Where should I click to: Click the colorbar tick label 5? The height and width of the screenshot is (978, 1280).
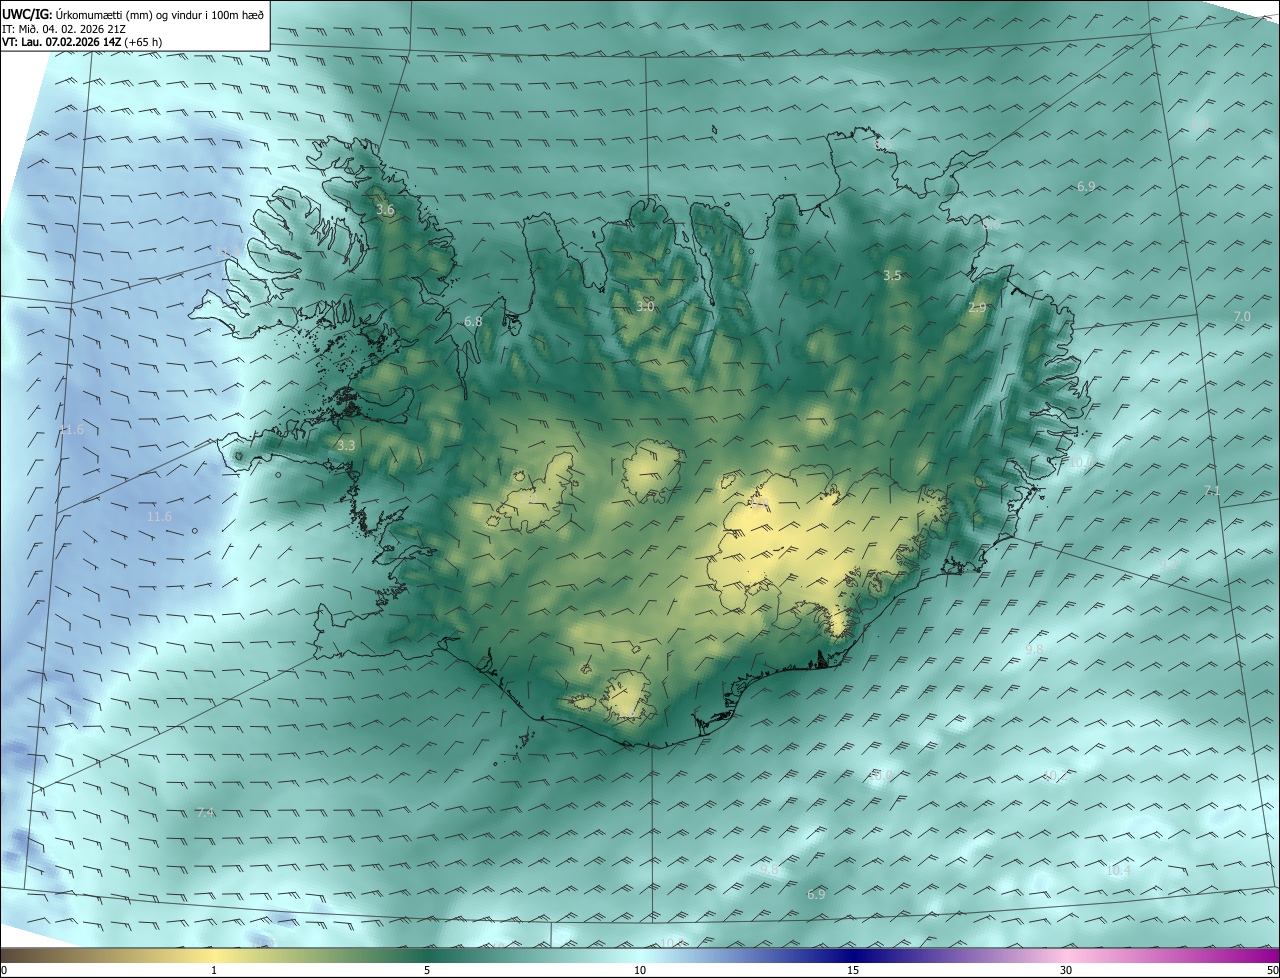coord(427,970)
